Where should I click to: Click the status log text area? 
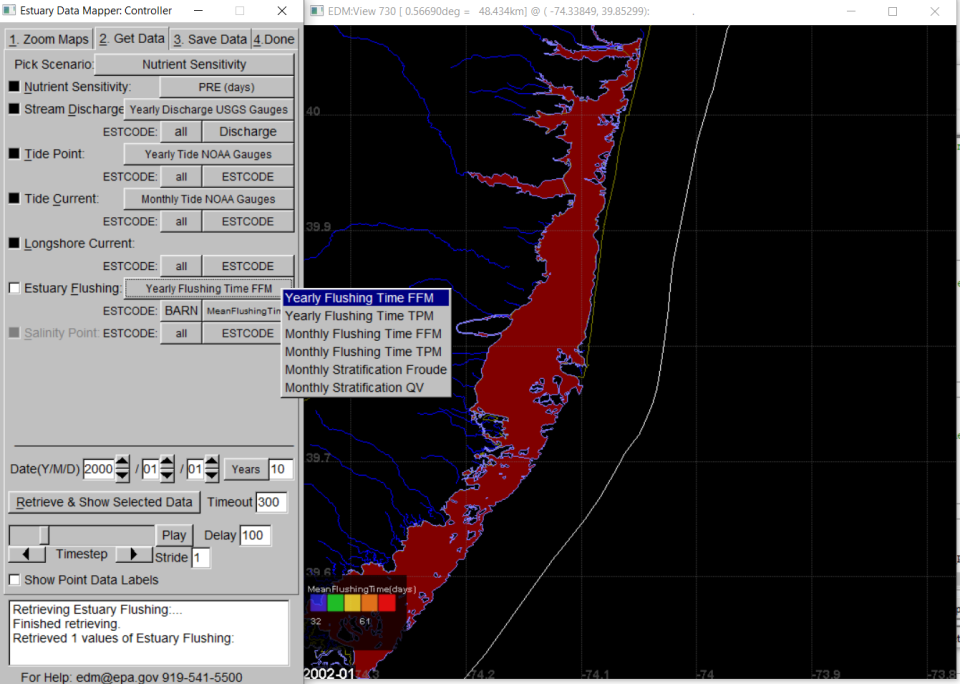[x=149, y=633]
